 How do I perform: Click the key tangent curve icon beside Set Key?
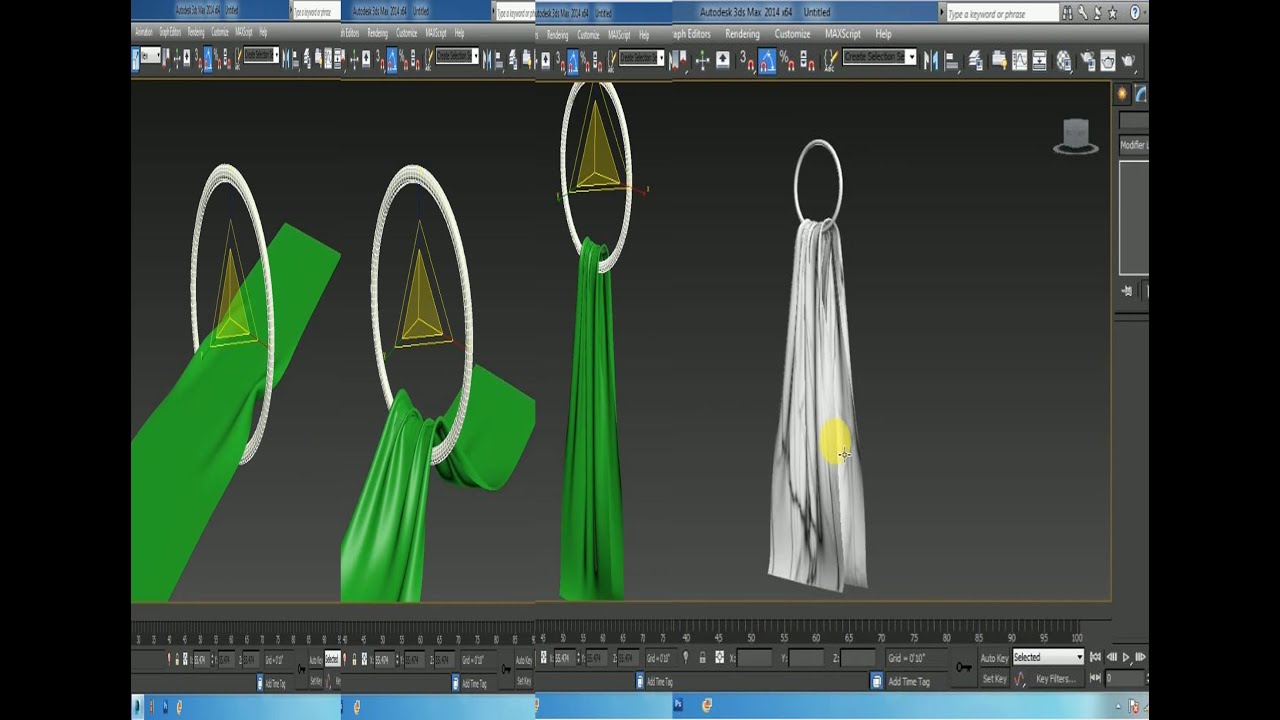coord(1020,679)
